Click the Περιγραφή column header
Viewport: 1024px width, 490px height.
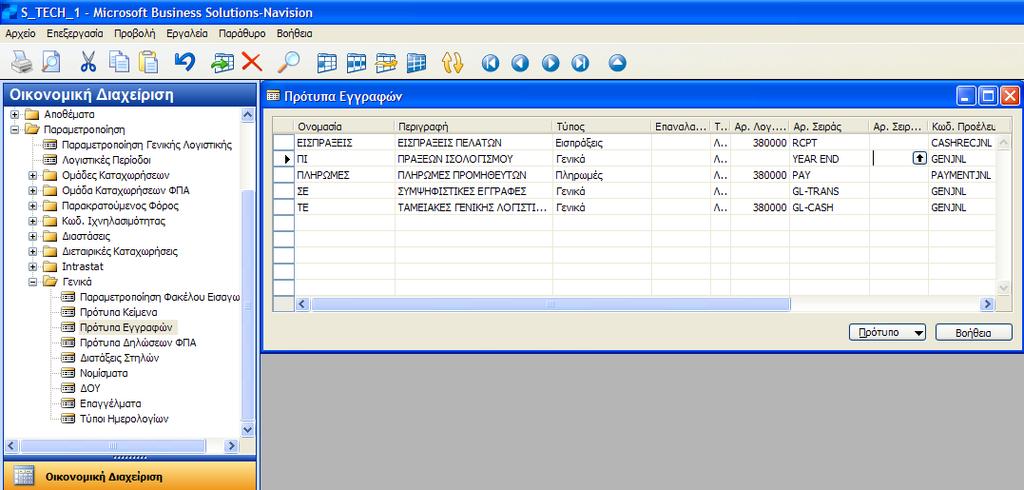pos(473,126)
